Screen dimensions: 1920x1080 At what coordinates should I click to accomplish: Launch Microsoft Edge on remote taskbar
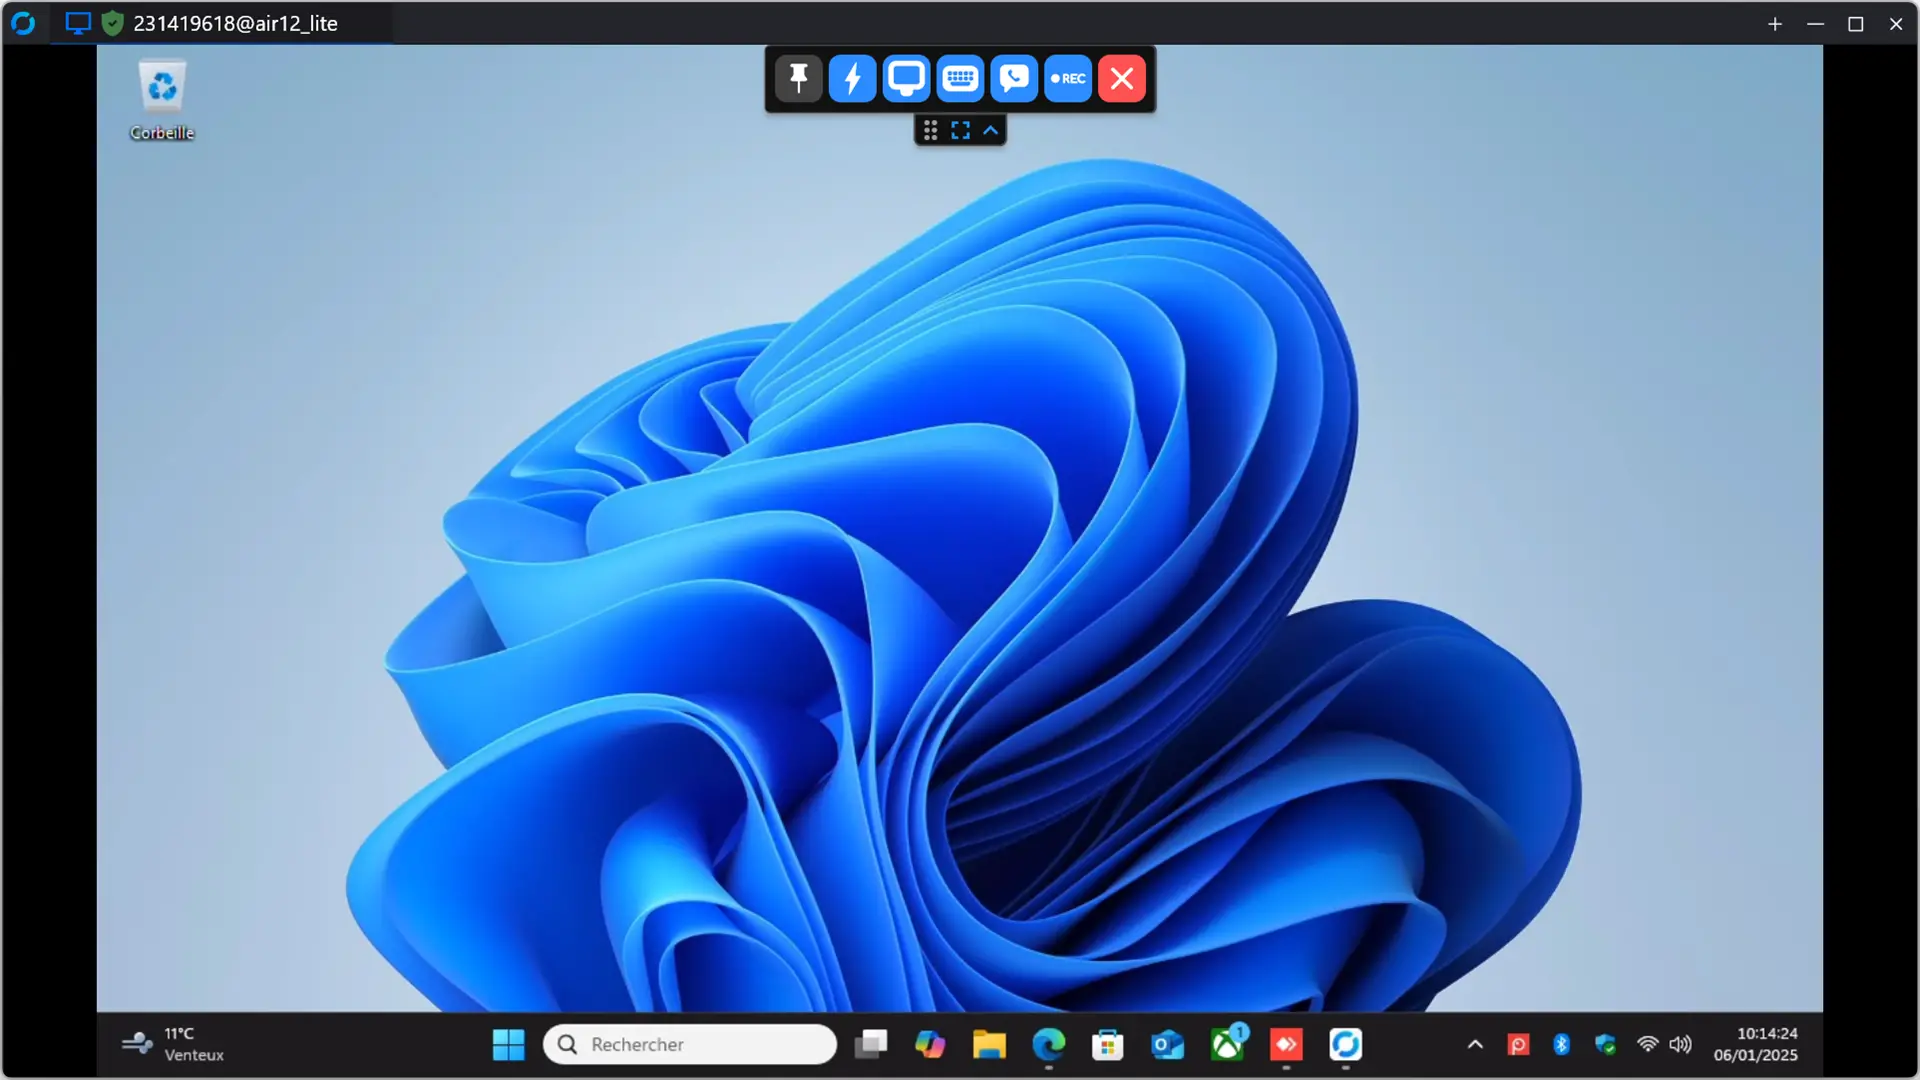(1048, 1044)
